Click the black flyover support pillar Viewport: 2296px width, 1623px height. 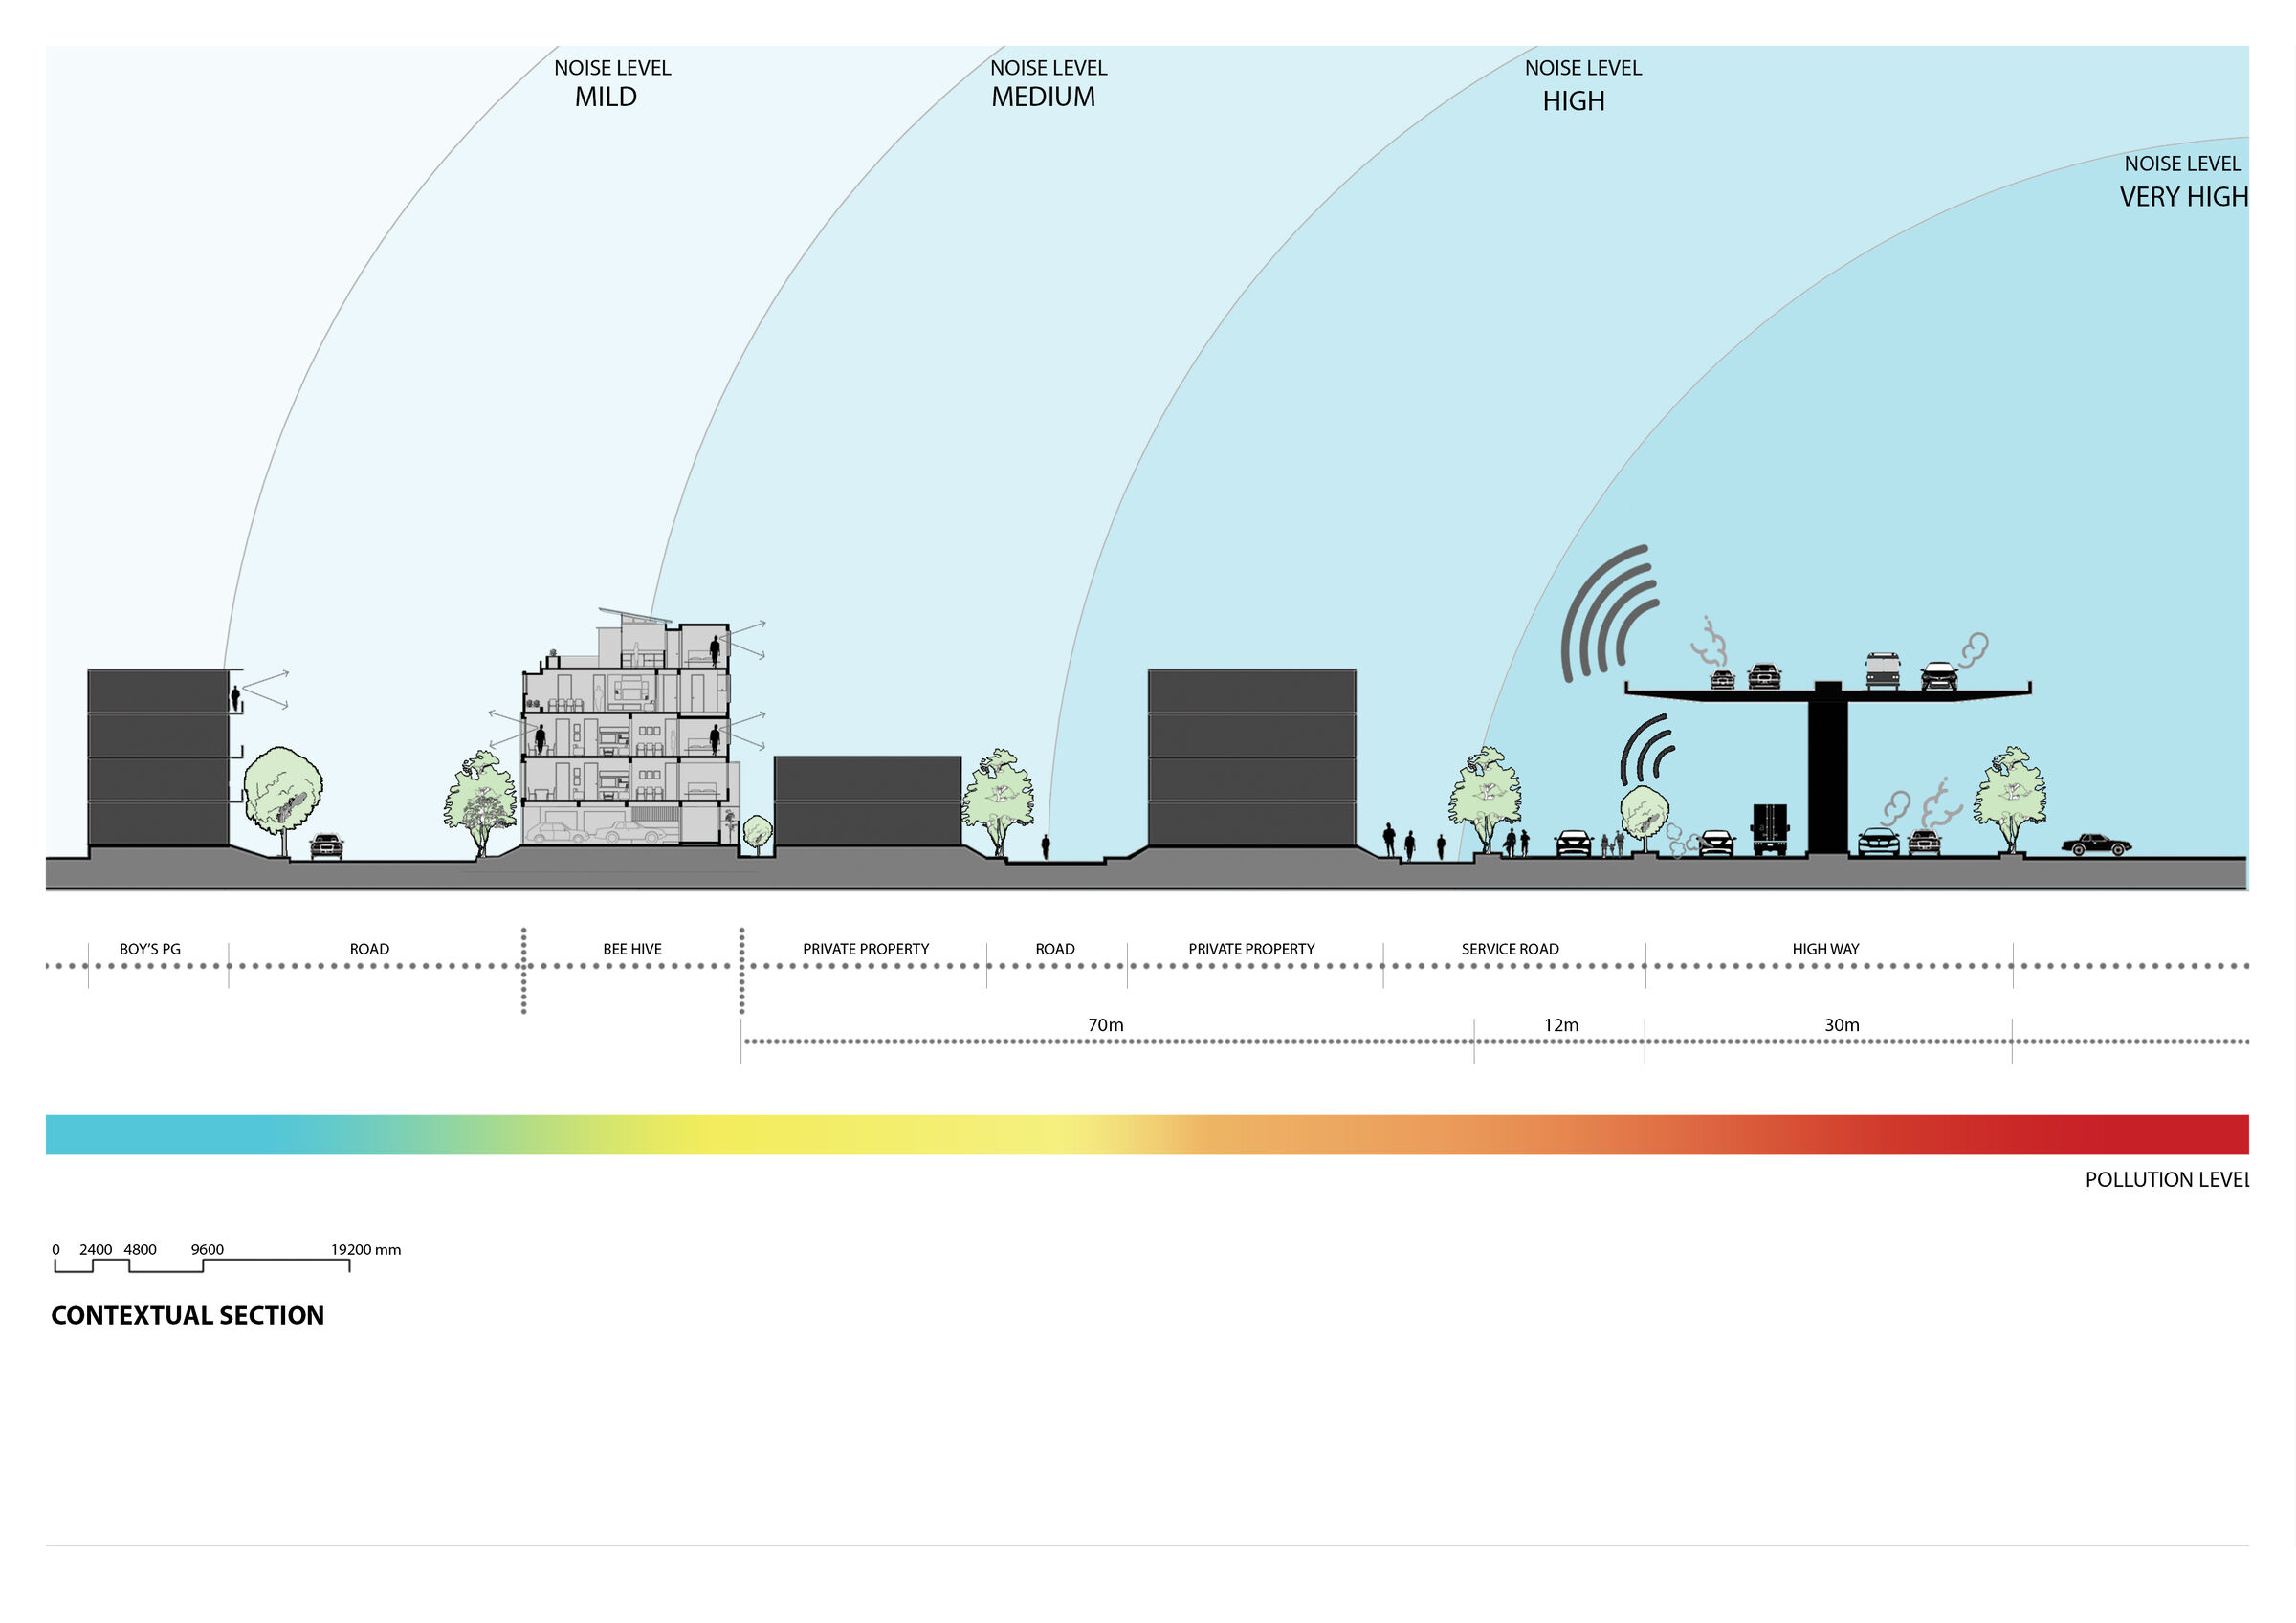click(1828, 768)
